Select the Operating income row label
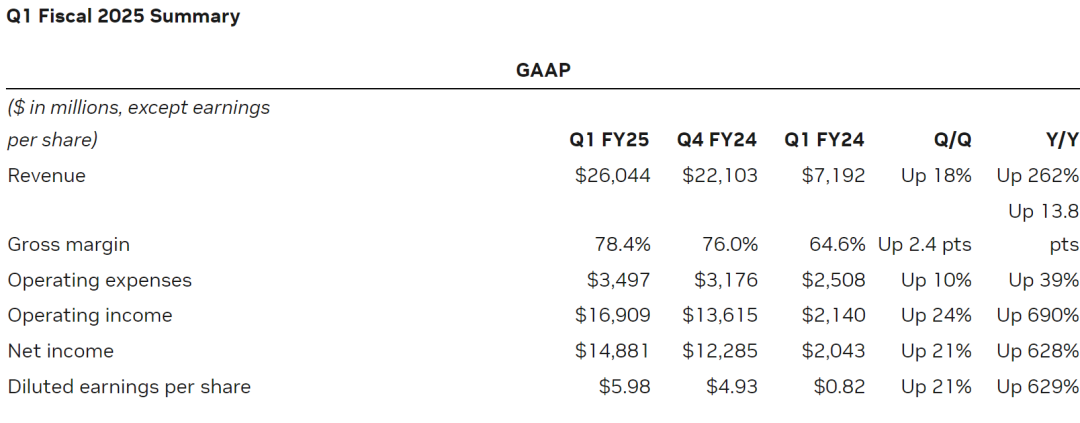 pos(90,316)
